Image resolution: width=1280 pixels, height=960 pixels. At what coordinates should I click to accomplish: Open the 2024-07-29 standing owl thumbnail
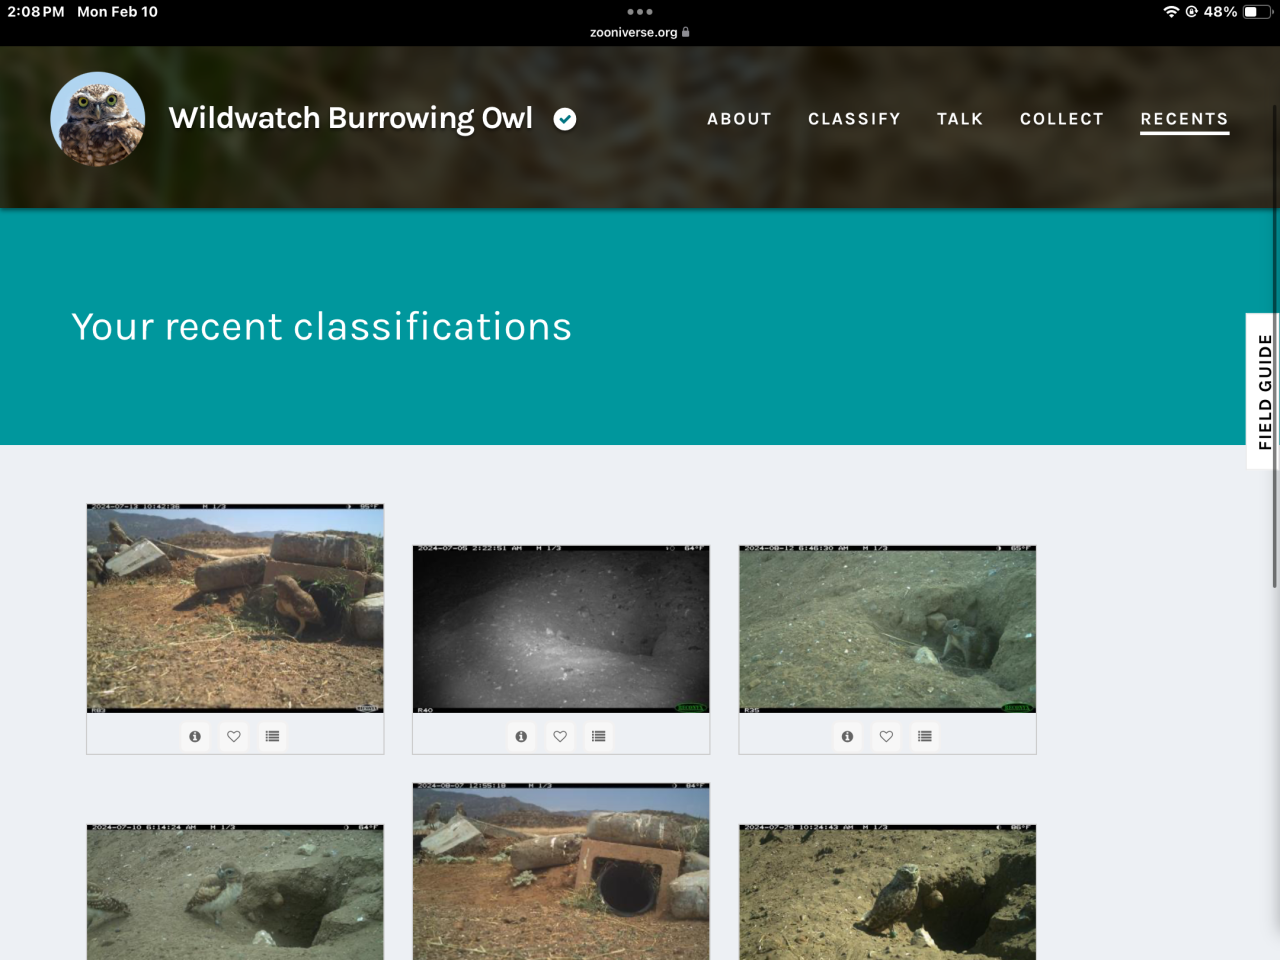[887, 892]
